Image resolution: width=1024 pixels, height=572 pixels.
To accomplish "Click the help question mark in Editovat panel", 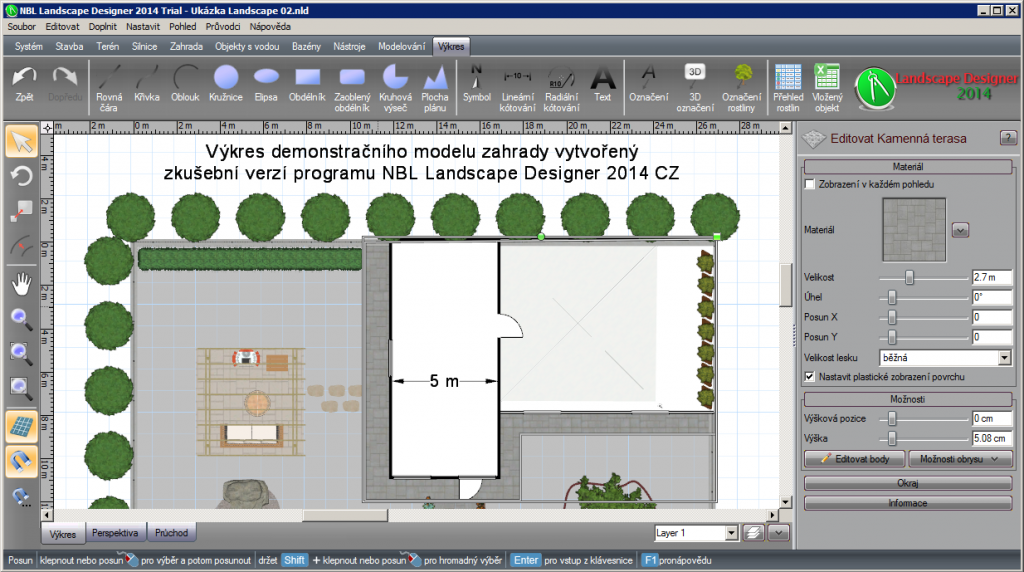I will coord(1008,138).
